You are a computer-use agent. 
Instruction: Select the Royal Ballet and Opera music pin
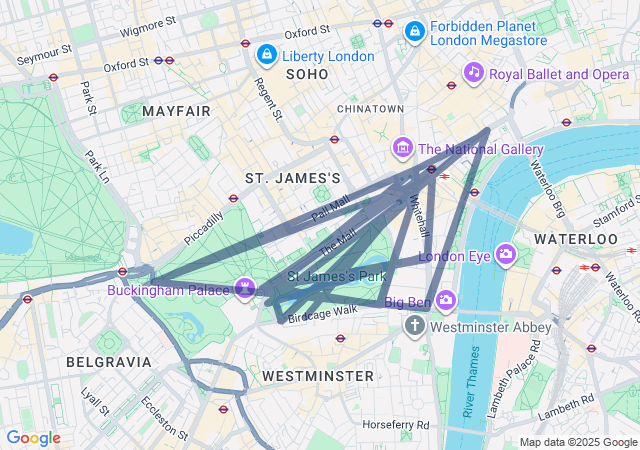point(474,73)
